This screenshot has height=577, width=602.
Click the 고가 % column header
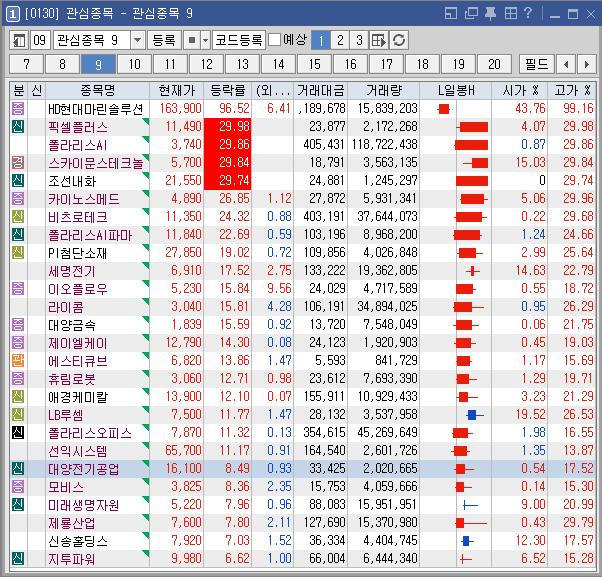572,91
